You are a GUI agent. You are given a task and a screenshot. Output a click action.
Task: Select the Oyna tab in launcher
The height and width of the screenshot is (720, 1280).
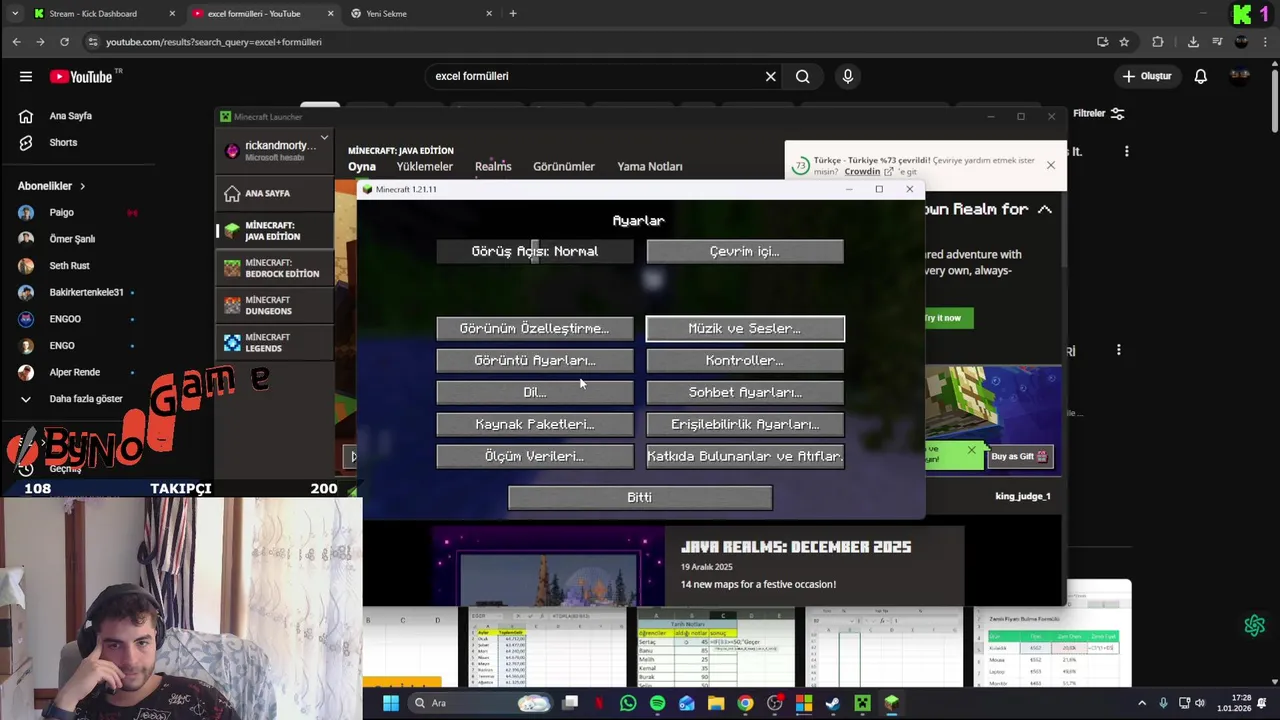[x=362, y=167]
